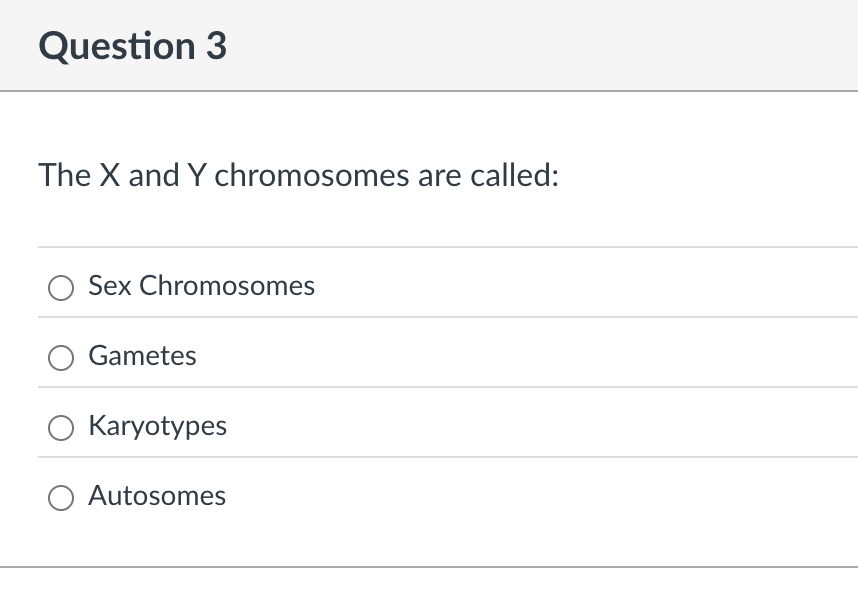Screen dimensions: 858x602
Task: Click the Autosomes answer label text
Action: coord(157,496)
